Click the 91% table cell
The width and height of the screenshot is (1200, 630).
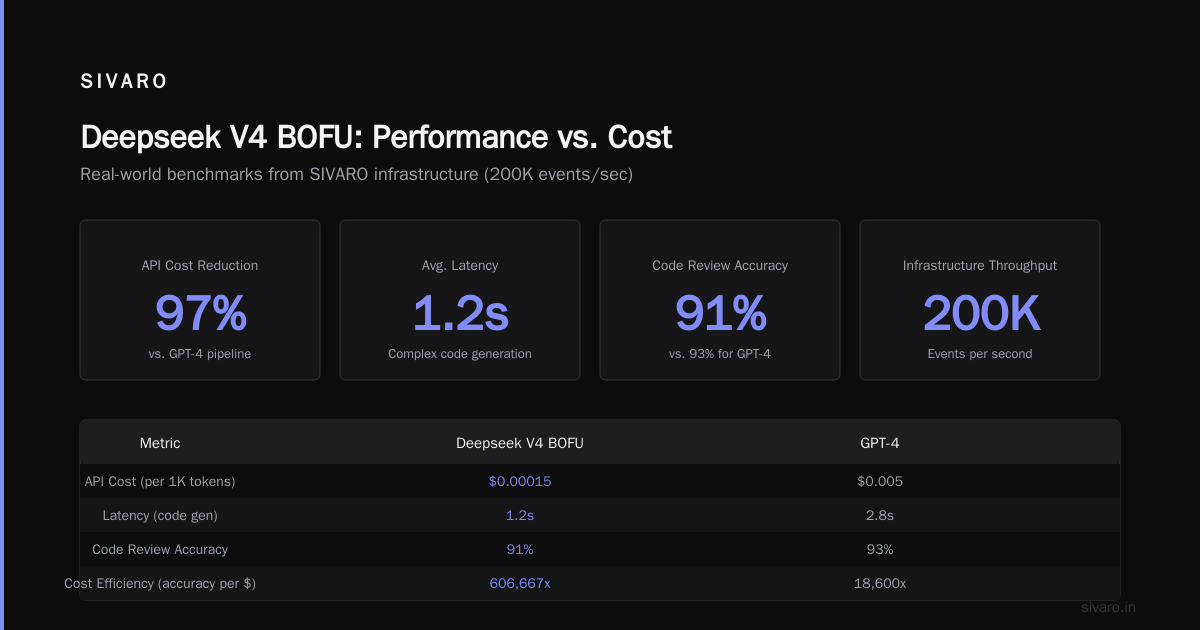(x=520, y=549)
